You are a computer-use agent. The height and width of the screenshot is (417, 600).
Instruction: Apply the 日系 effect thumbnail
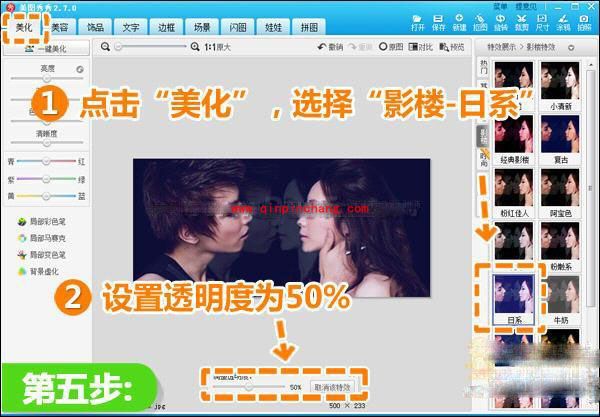tap(514, 300)
